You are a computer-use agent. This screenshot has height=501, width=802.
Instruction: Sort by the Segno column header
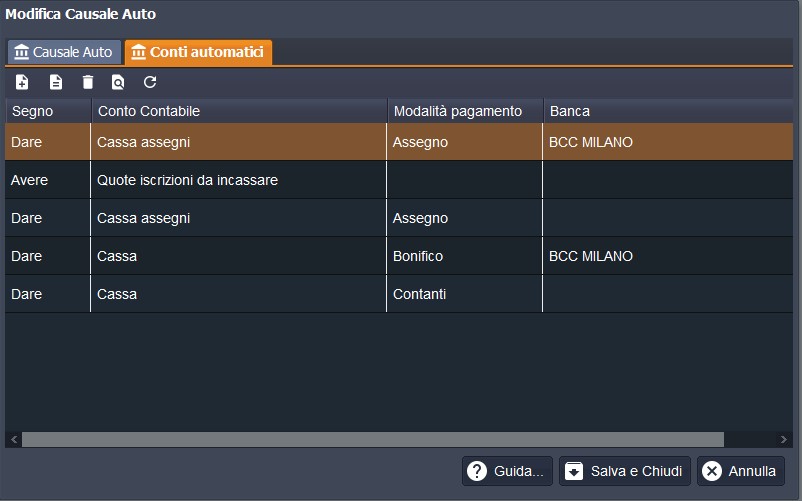[x=48, y=111]
